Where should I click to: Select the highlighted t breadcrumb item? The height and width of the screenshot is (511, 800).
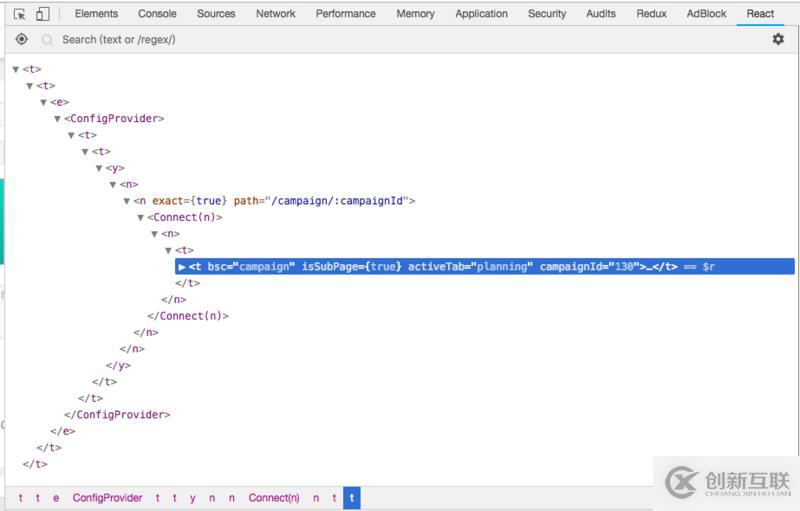coord(351,498)
